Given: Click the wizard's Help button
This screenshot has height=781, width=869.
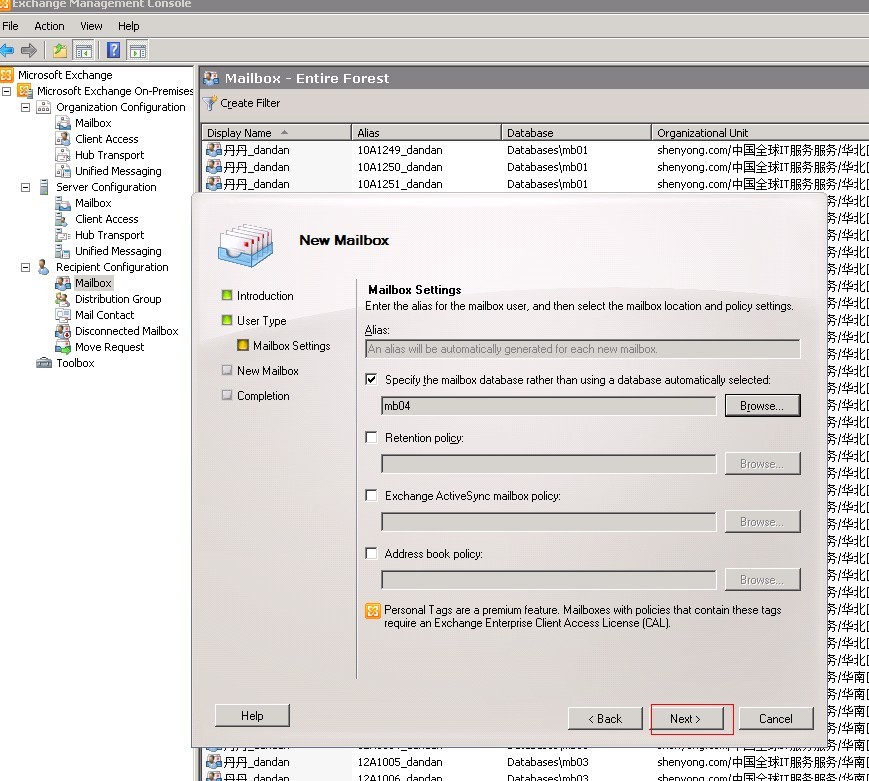Looking at the screenshot, I should (252, 716).
